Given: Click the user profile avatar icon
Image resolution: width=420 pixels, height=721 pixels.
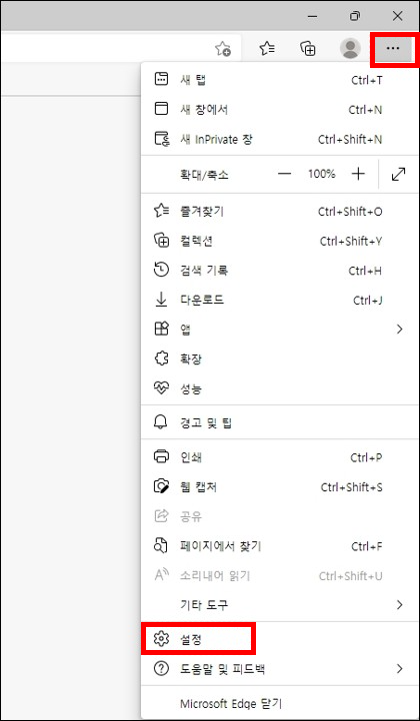Looking at the screenshot, I should click(350, 48).
